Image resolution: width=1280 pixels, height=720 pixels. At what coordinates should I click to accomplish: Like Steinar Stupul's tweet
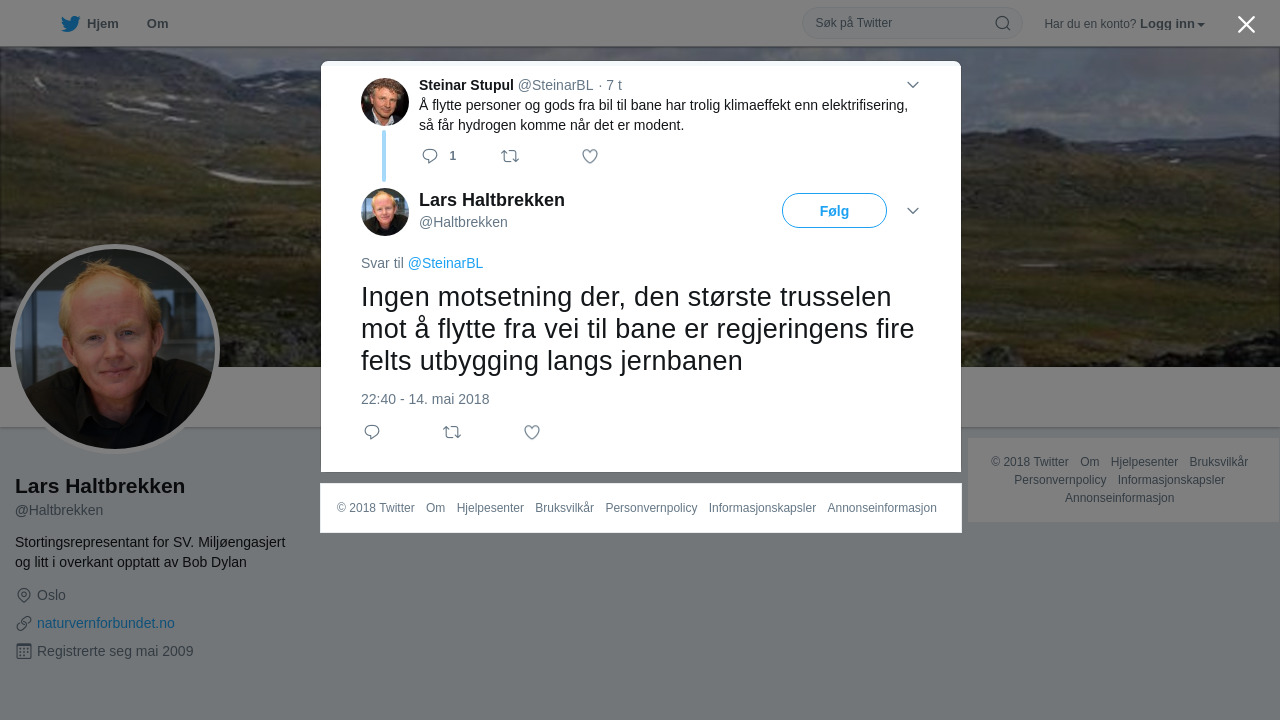590,156
